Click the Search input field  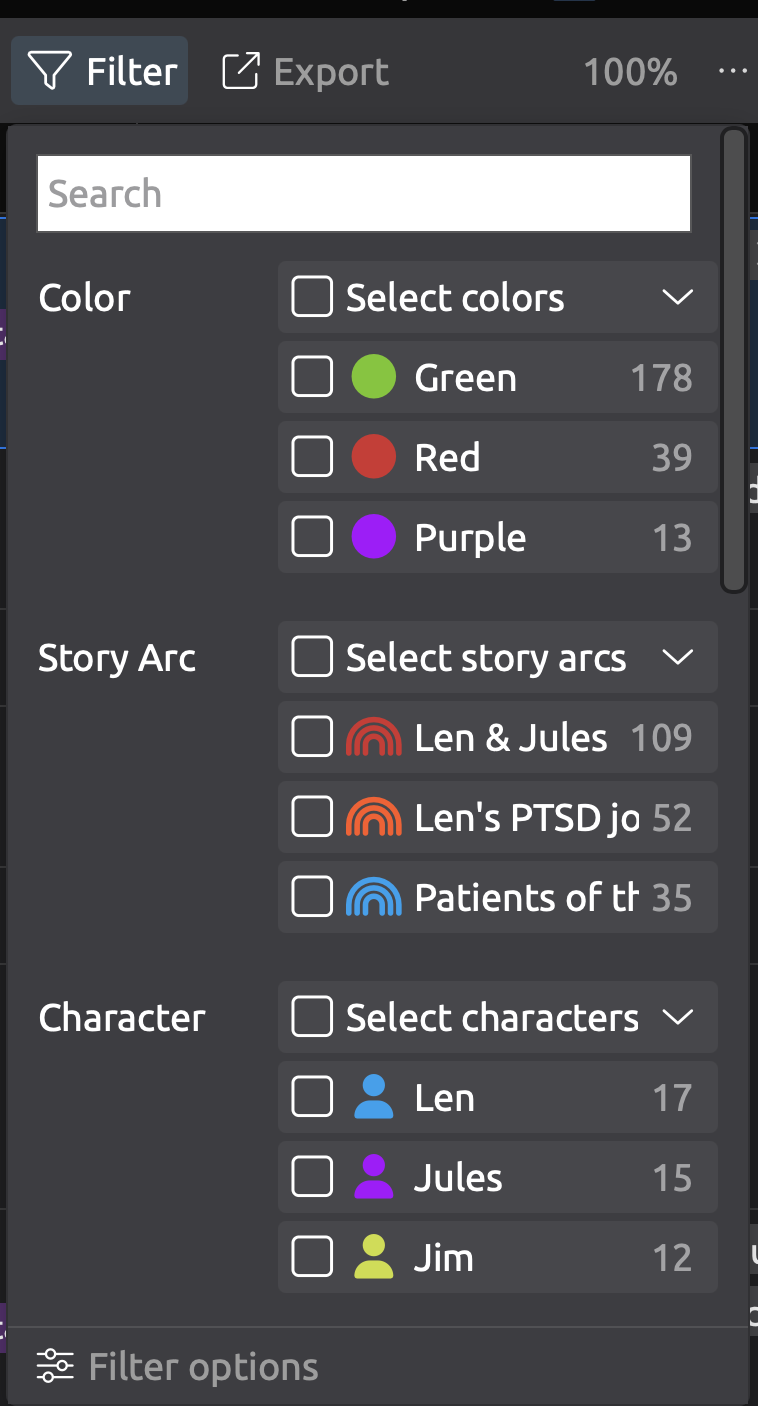(x=364, y=193)
